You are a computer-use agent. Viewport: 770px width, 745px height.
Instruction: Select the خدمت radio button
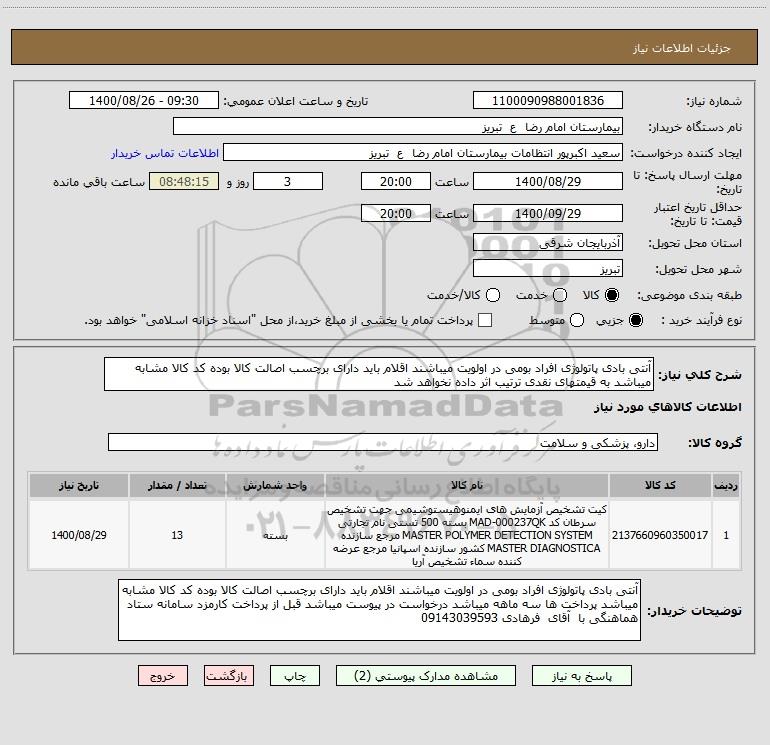point(560,295)
